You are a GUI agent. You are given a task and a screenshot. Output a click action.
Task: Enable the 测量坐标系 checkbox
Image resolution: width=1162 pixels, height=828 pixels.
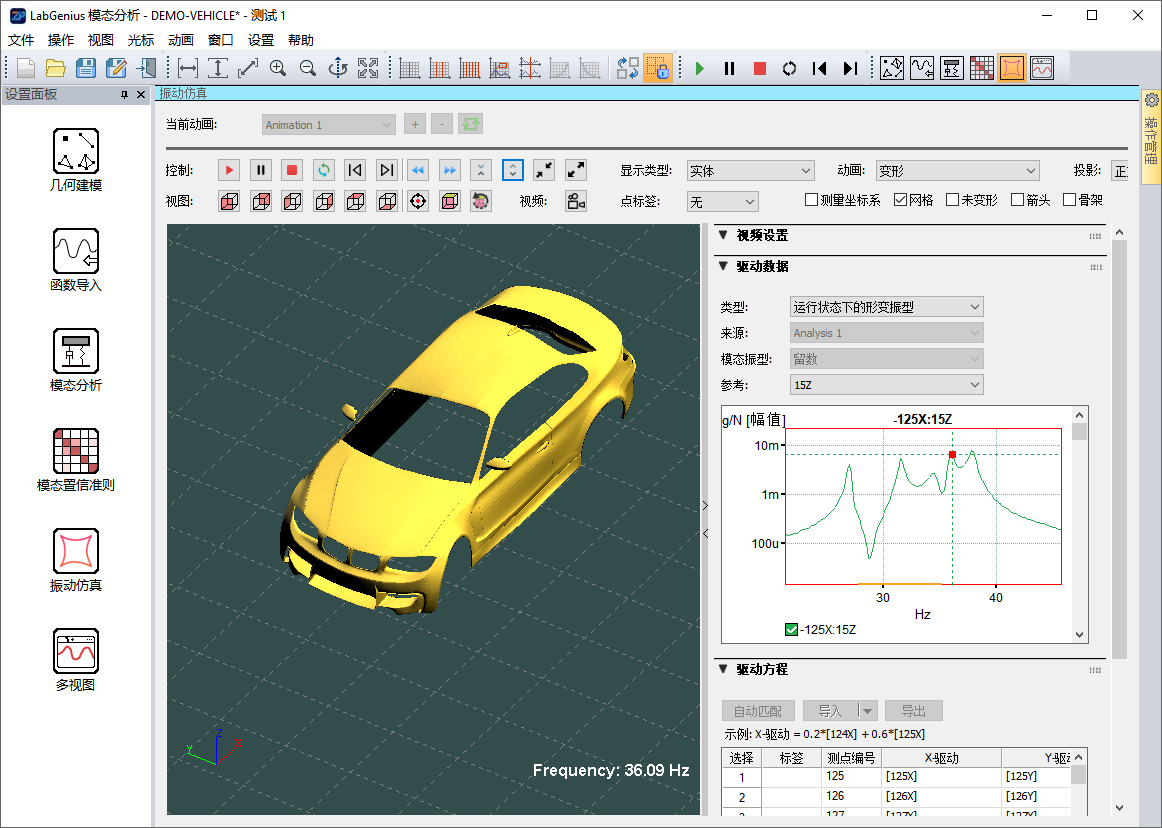tap(811, 200)
